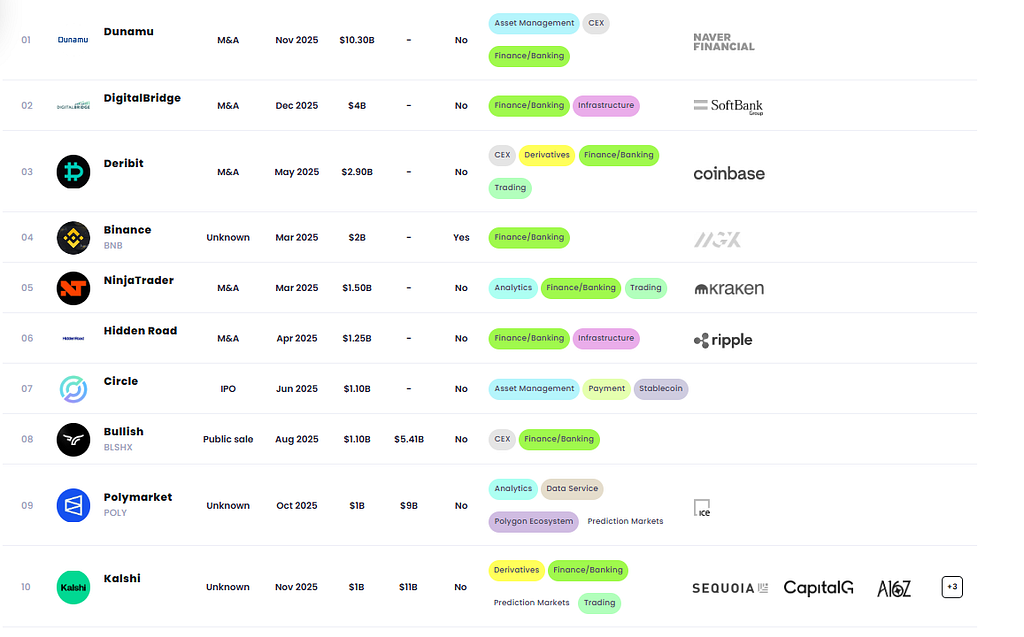Open the Dunamu project link
The width and height of the screenshot is (1024, 637).
[x=129, y=31]
